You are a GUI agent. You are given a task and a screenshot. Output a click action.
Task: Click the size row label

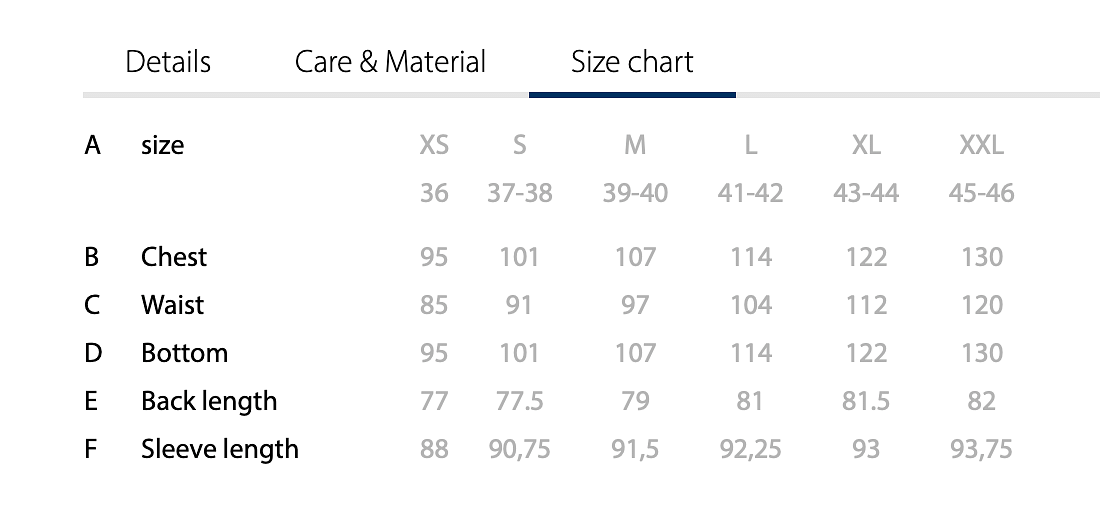pos(163,145)
